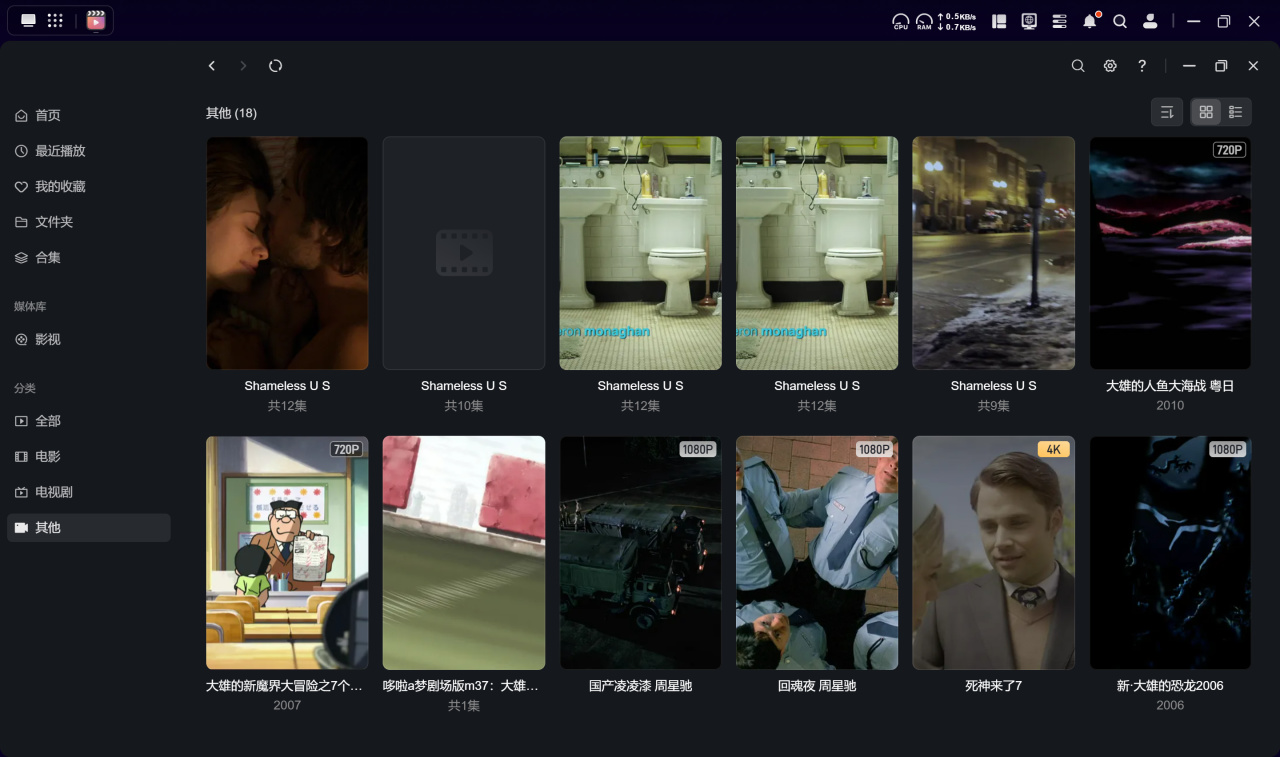
Task: View network speed indicator
Action: [956, 21]
